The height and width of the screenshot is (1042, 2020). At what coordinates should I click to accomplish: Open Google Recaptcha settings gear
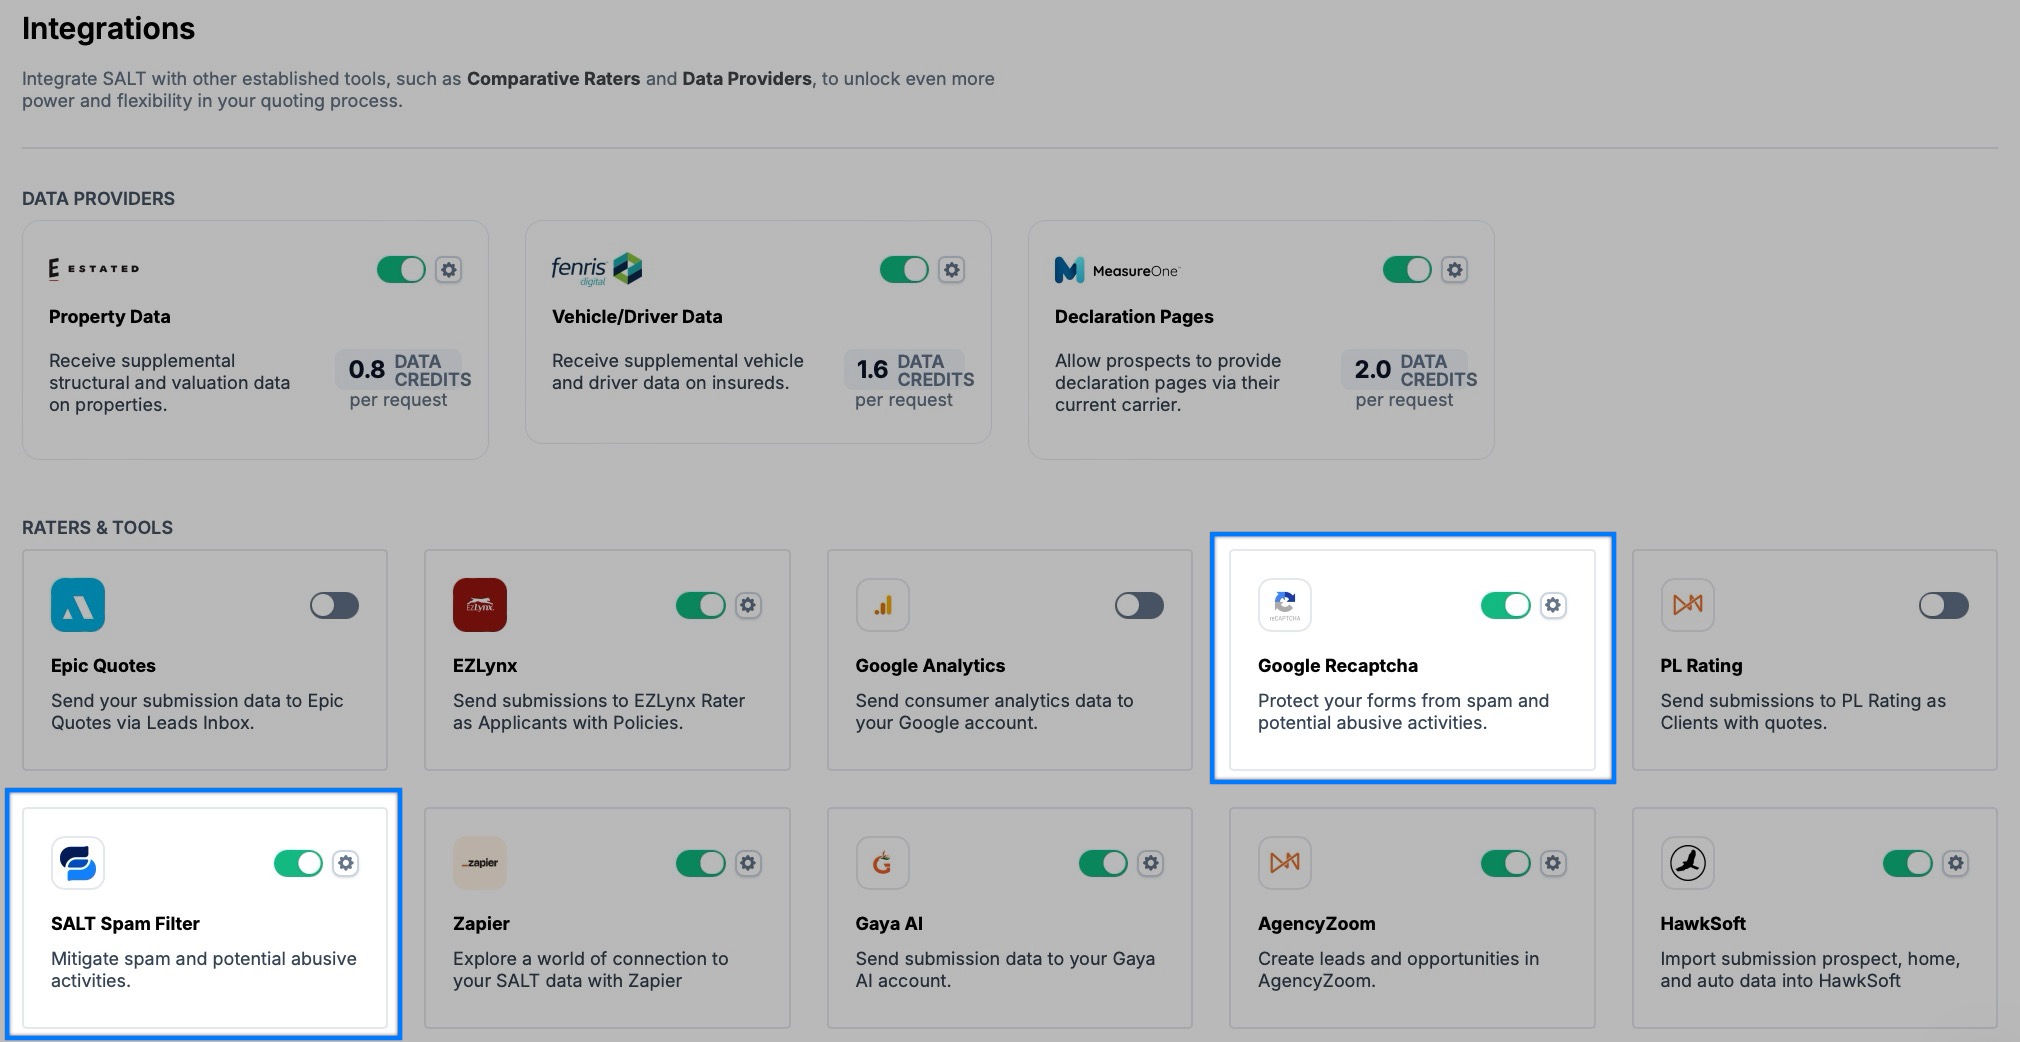(1553, 605)
